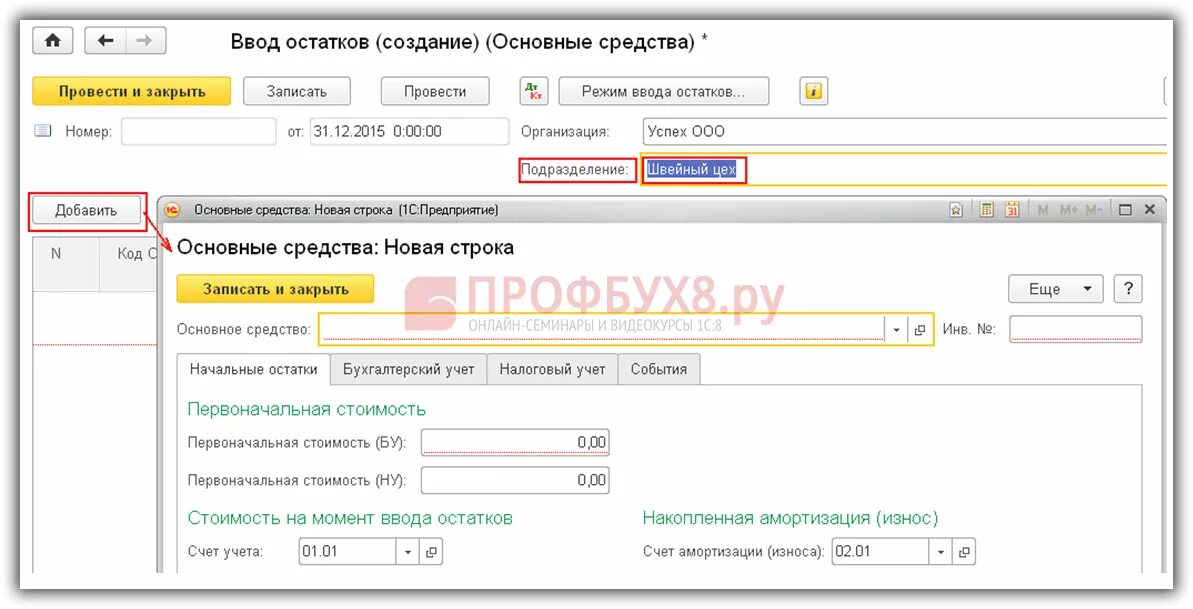Close the Новая строка dialog

(x=1149, y=209)
